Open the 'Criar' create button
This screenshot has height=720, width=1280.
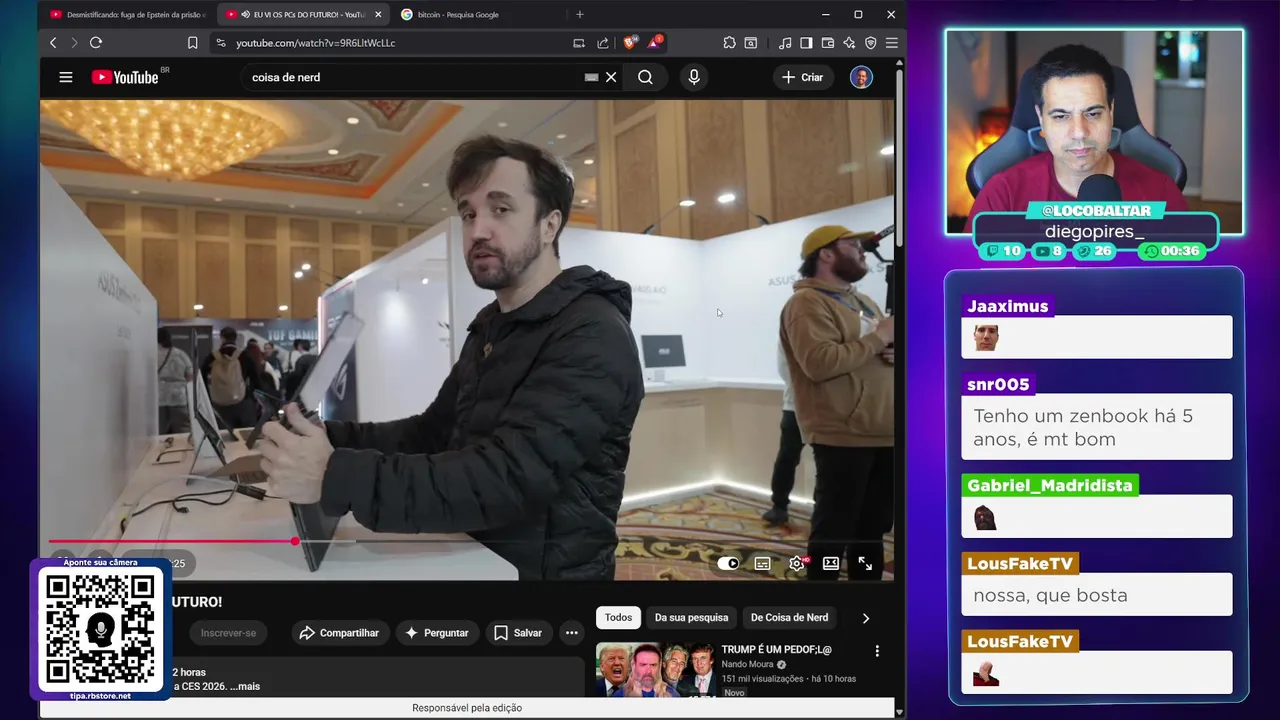click(803, 77)
